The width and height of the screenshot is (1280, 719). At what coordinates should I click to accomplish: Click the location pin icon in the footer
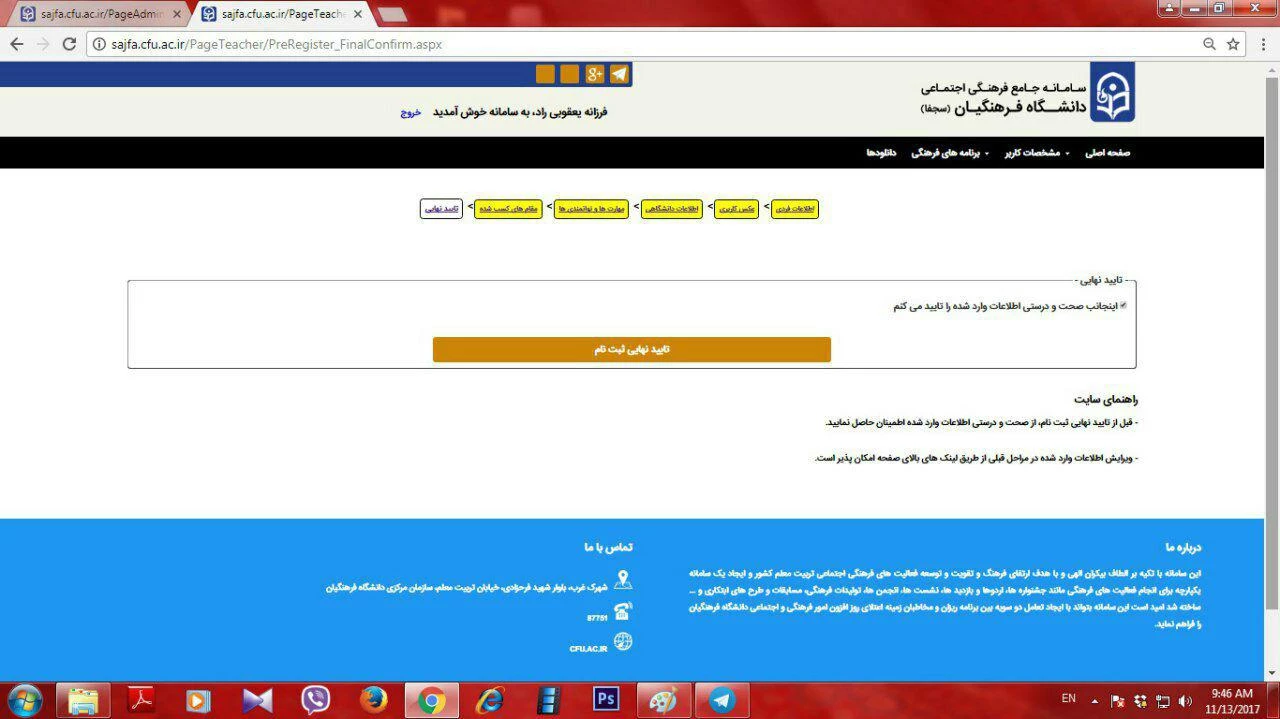[x=623, y=581]
